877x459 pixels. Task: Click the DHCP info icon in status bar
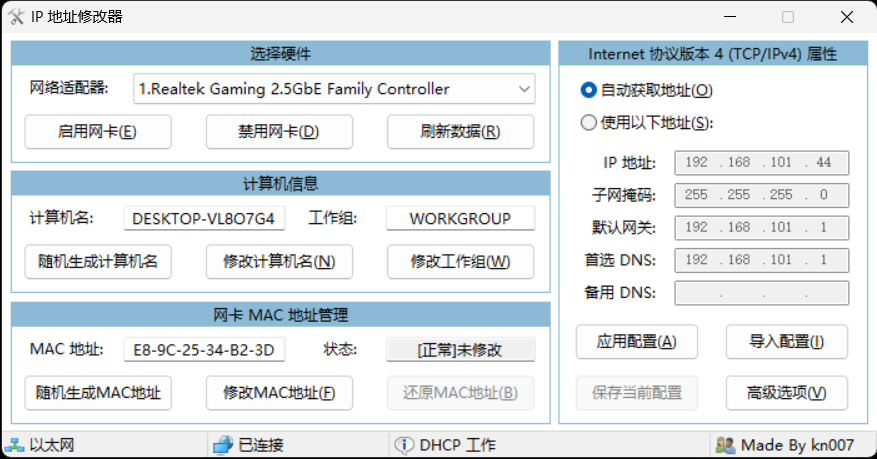(x=404, y=445)
